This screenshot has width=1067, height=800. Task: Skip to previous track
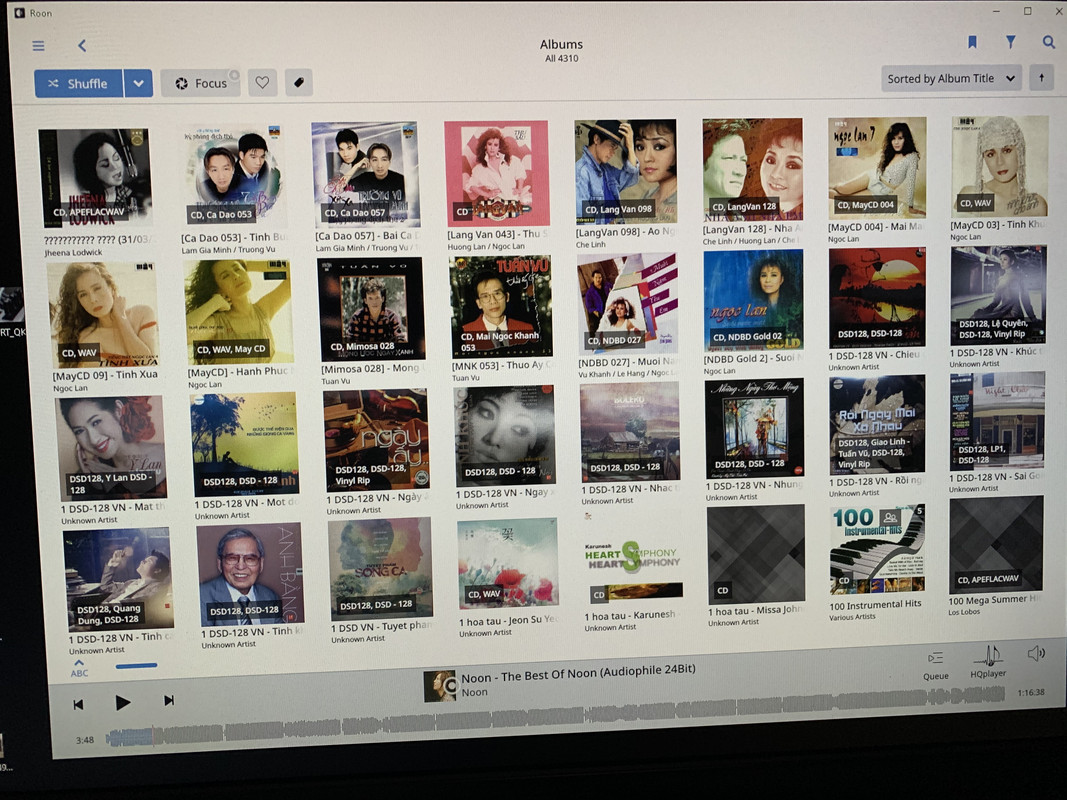78,704
